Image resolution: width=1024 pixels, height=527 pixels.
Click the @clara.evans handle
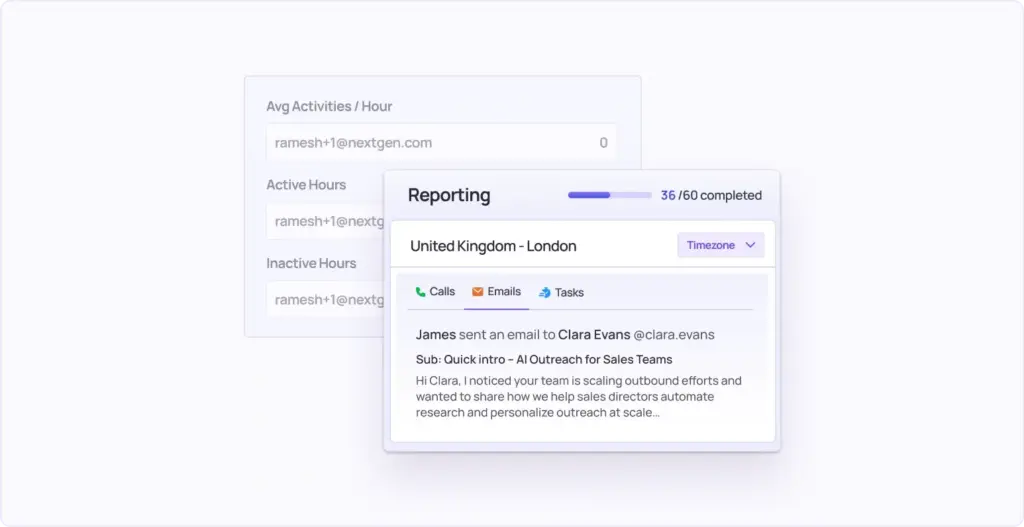coord(674,335)
